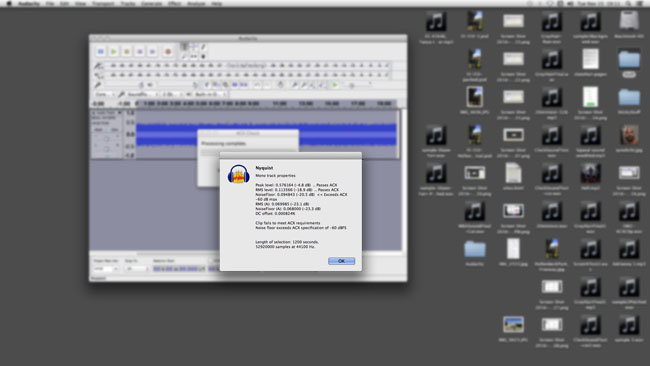The image size is (650, 366).
Task: Click the Fit Project zoom icon
Action: pos(322,85)
